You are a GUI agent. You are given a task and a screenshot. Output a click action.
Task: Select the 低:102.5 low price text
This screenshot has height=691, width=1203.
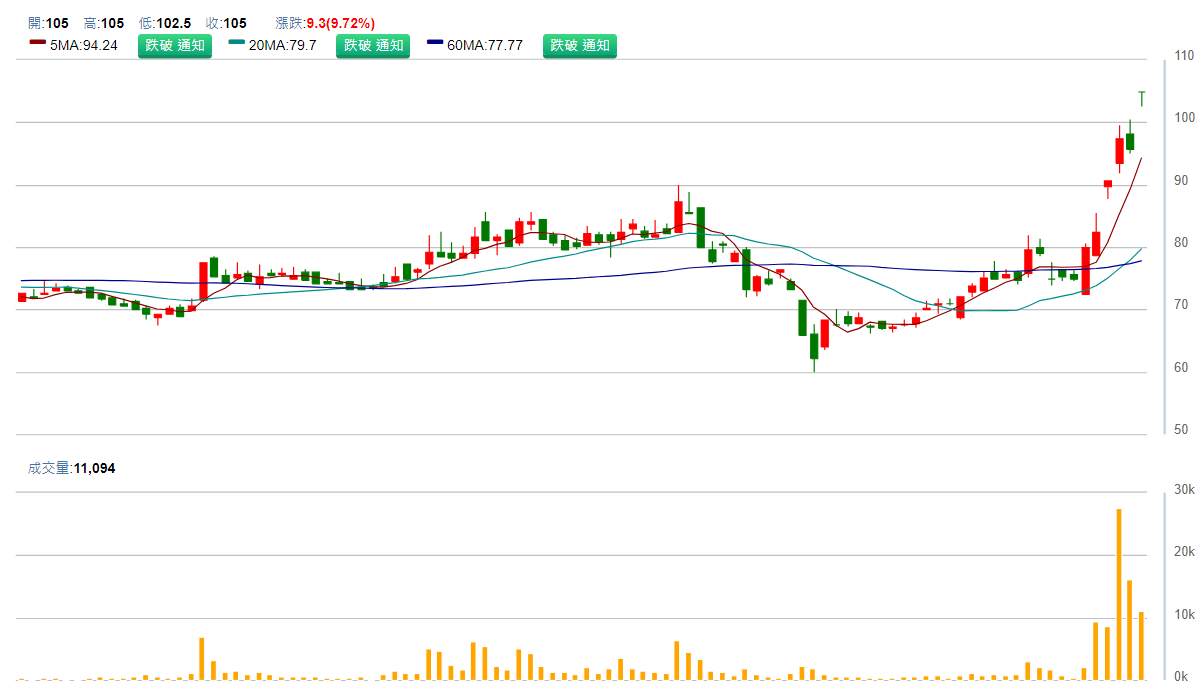click(x=165, y=23)
